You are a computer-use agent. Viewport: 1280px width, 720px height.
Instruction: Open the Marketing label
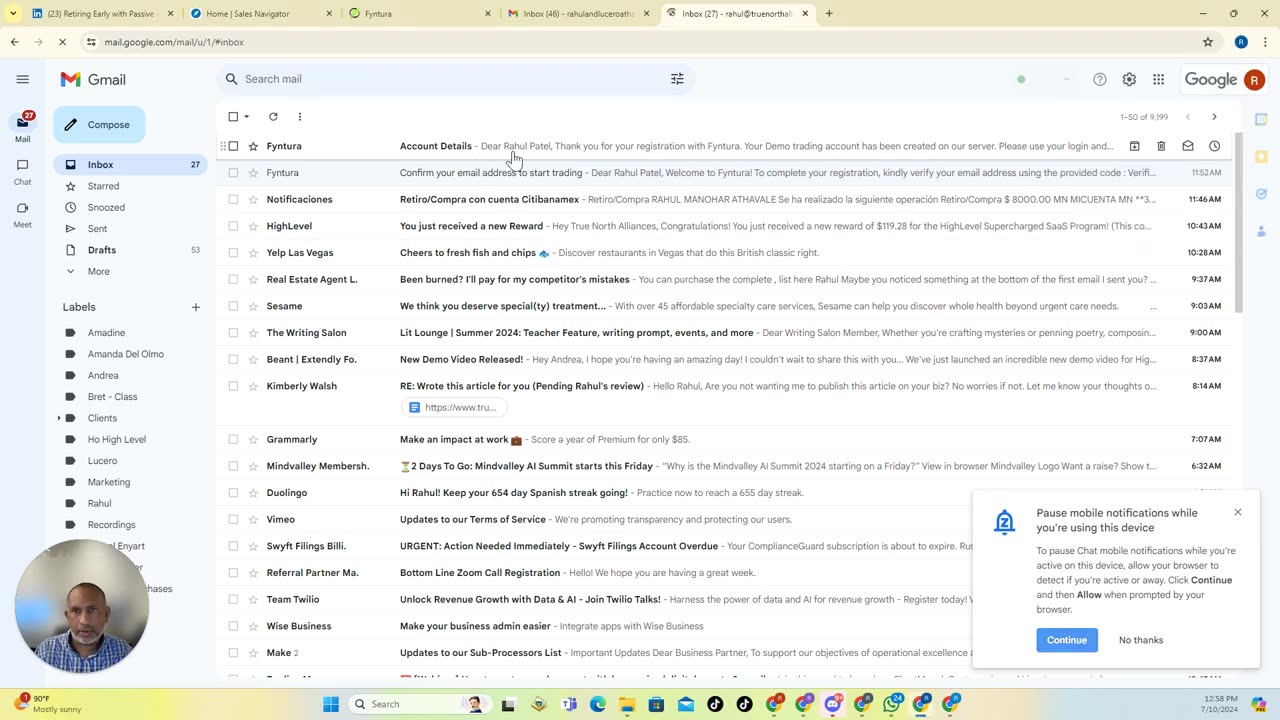[109, 482]
